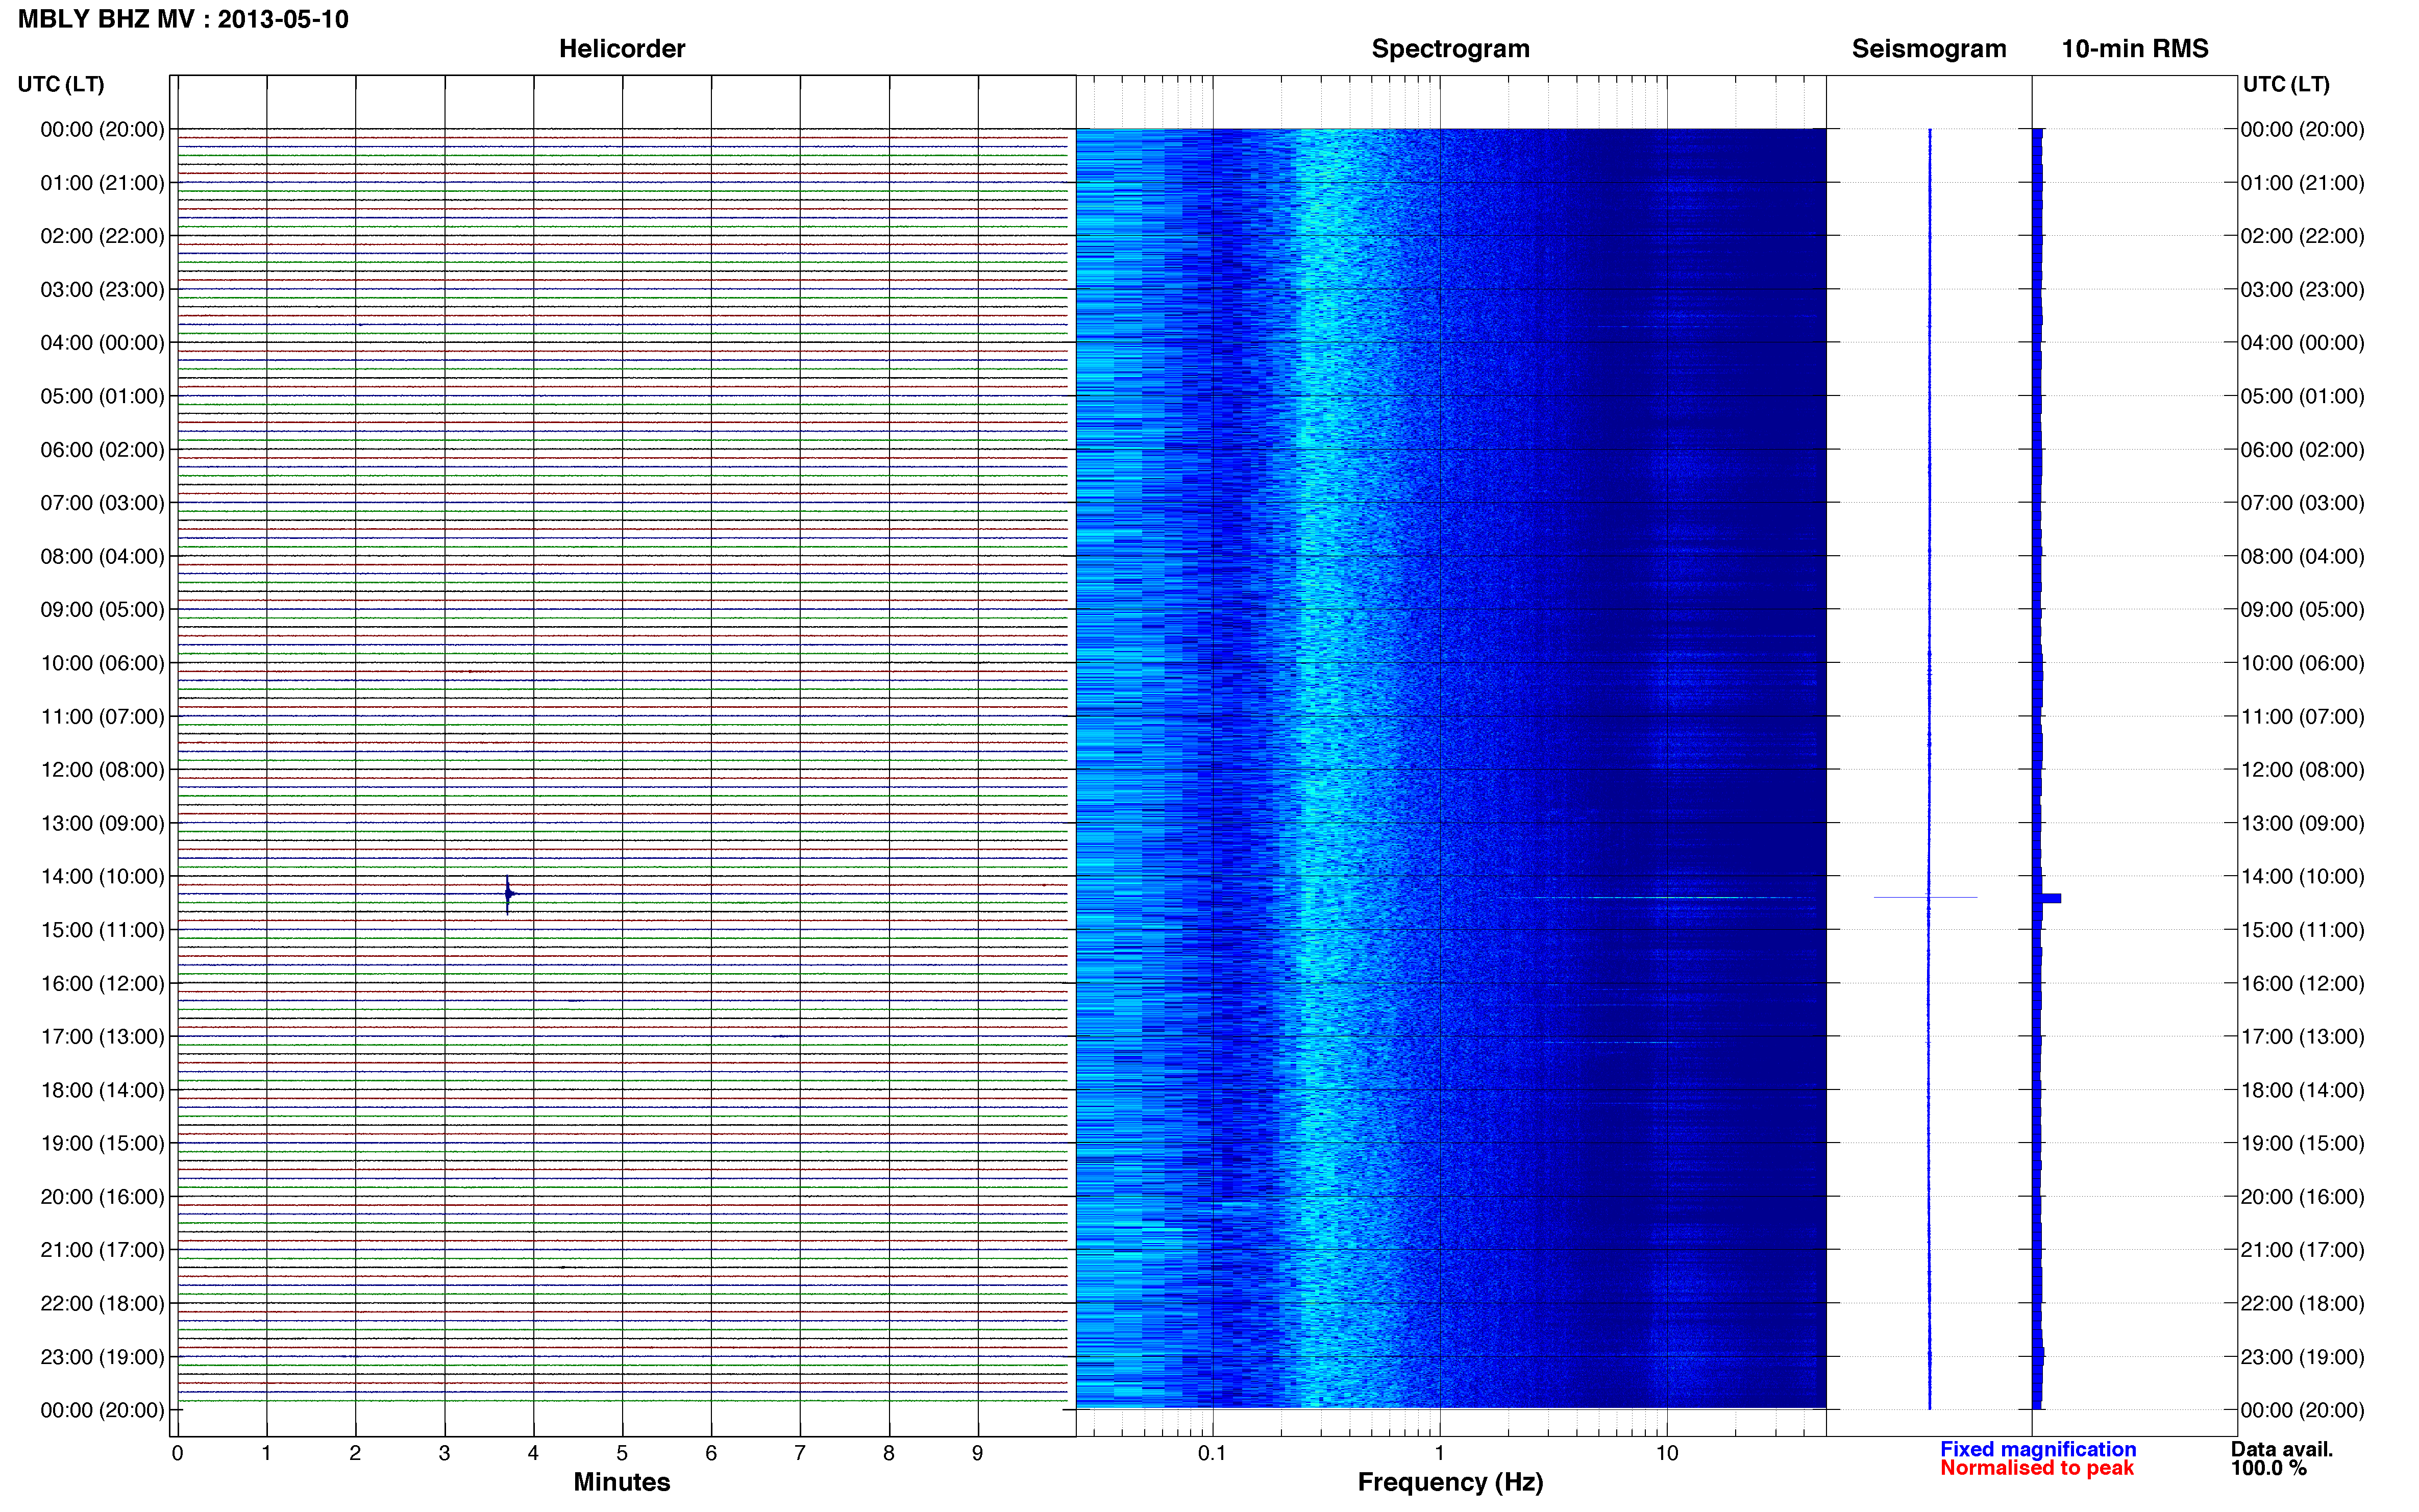Click right-side time label '18:00 (14:00)'
2419x1512 pixels.
[2302, 1090]
